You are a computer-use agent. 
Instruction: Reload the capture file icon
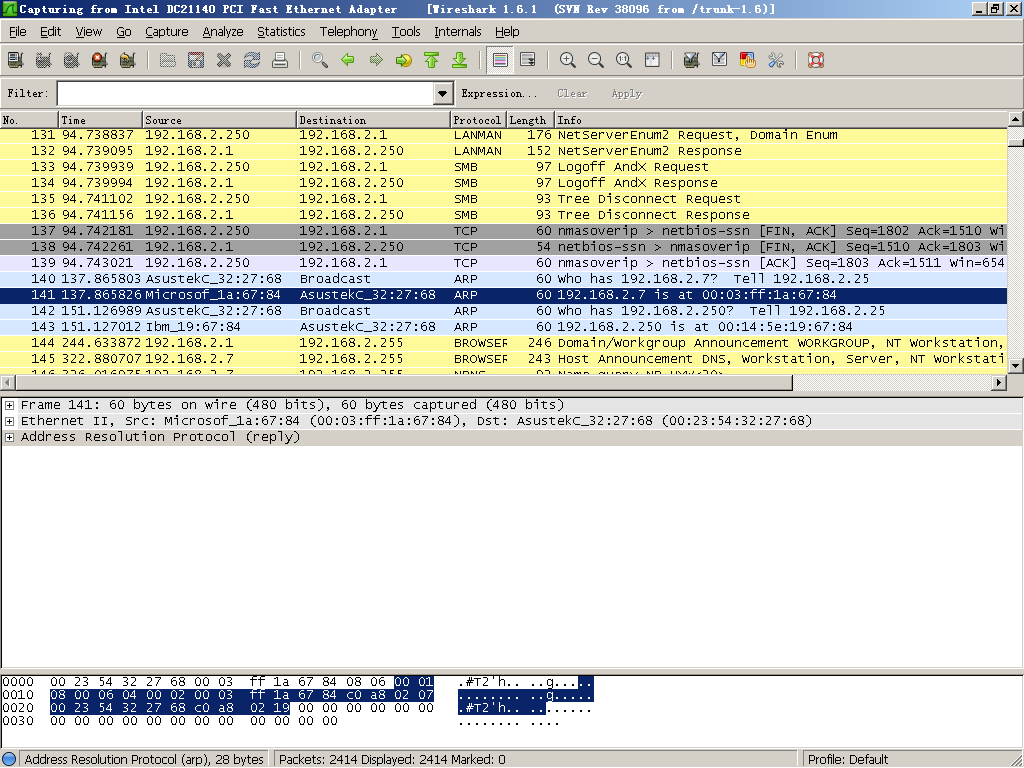tap(252, 61)
